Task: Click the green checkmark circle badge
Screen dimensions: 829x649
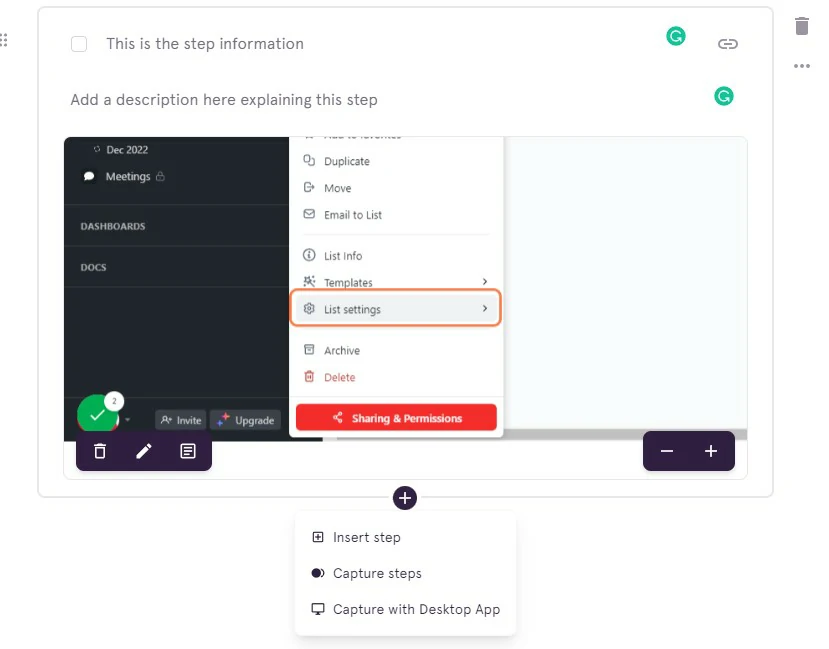Action: (x=97, y=414)
